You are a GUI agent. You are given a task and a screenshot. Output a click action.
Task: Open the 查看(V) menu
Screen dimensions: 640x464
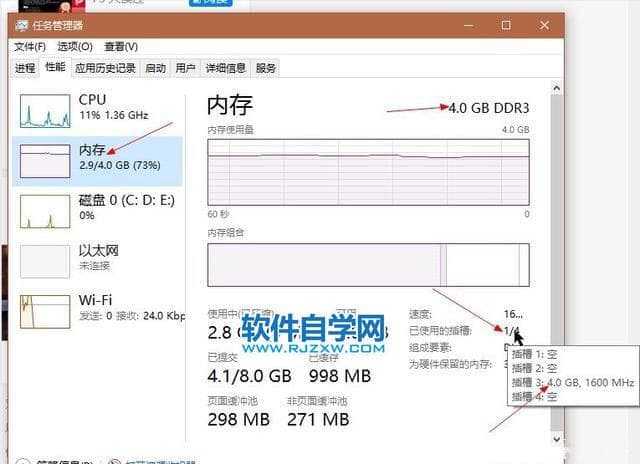pos(120,46)
